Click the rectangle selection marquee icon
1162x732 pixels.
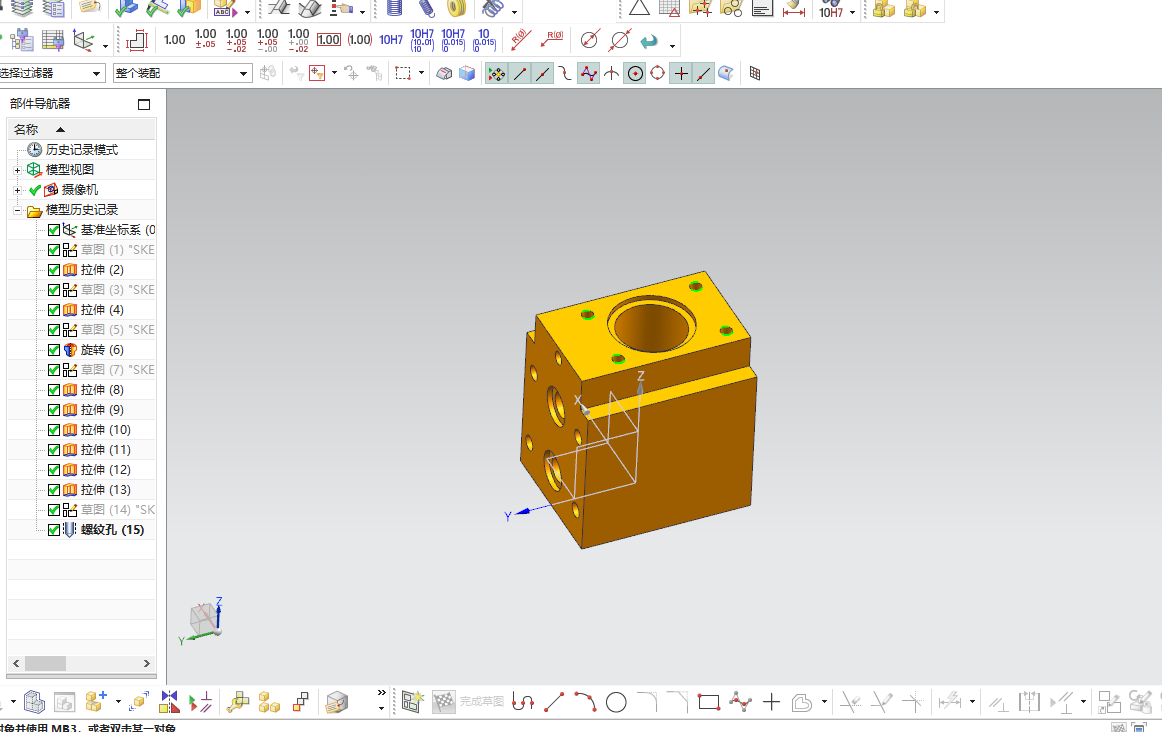click(x=402, y=73)
